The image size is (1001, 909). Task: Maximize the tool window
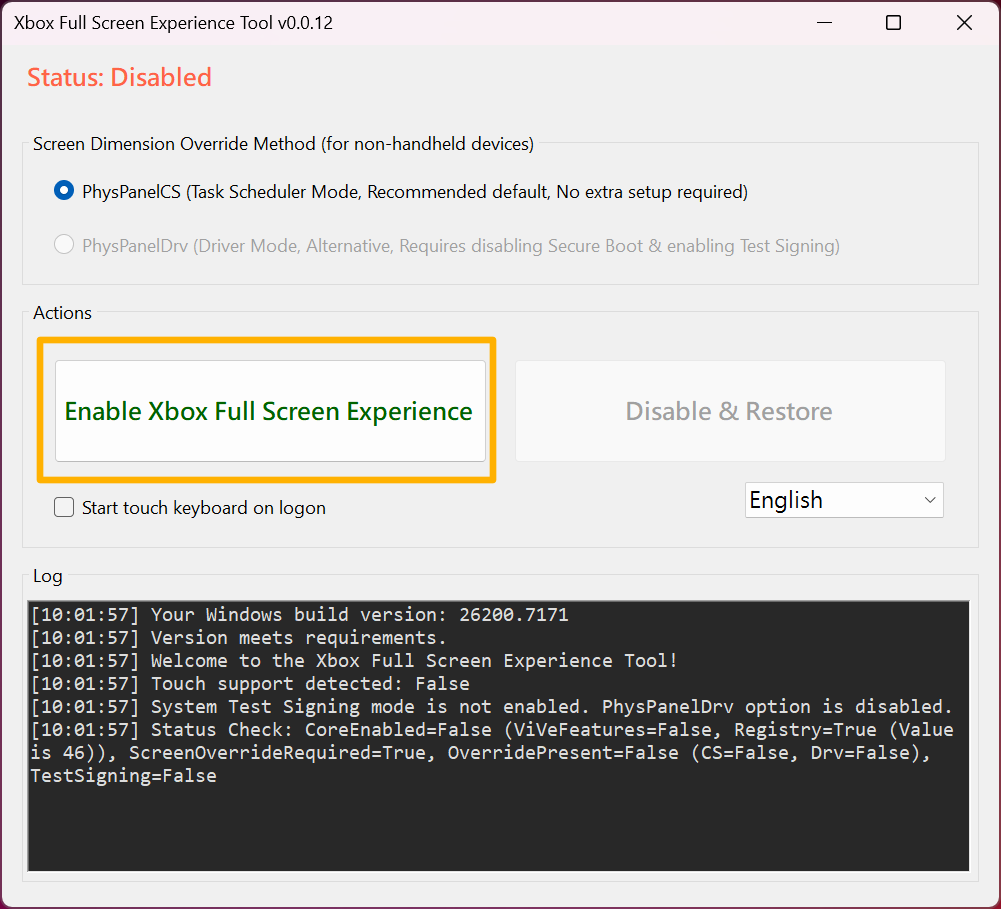[893, 23]
